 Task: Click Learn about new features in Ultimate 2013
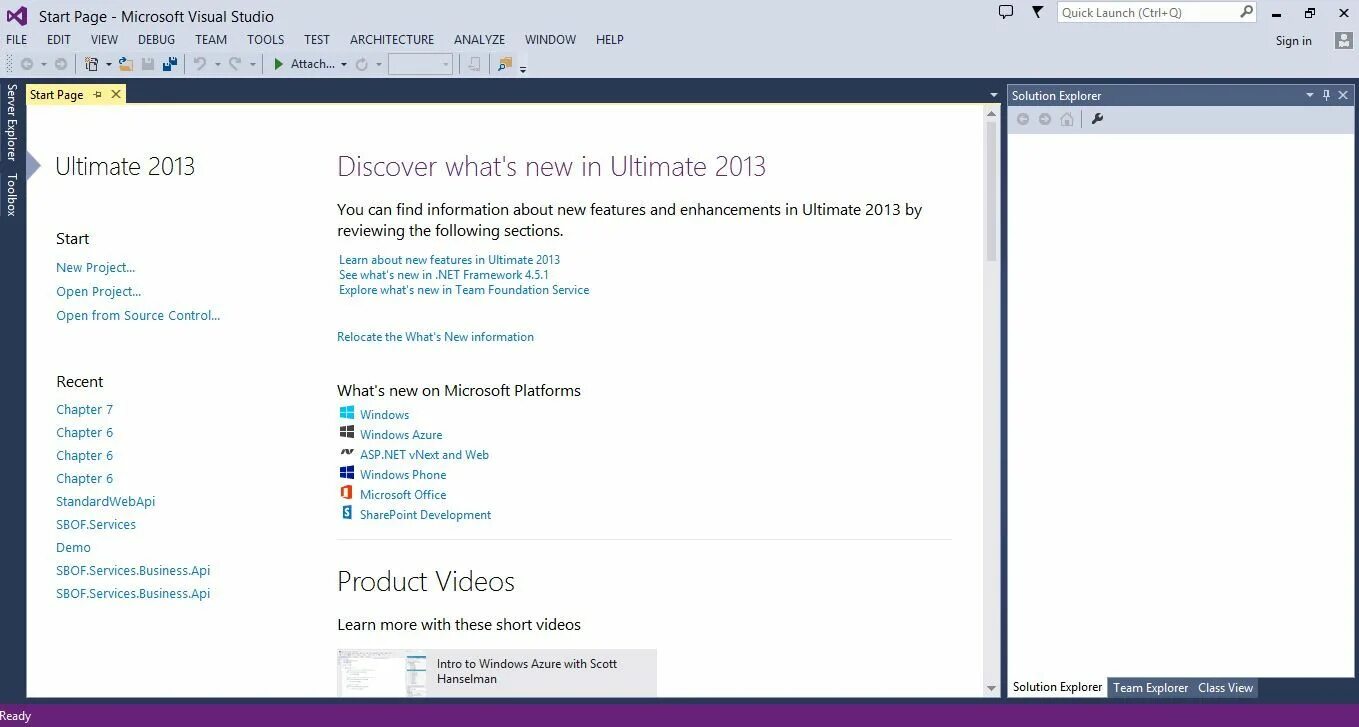coord(450,259)
